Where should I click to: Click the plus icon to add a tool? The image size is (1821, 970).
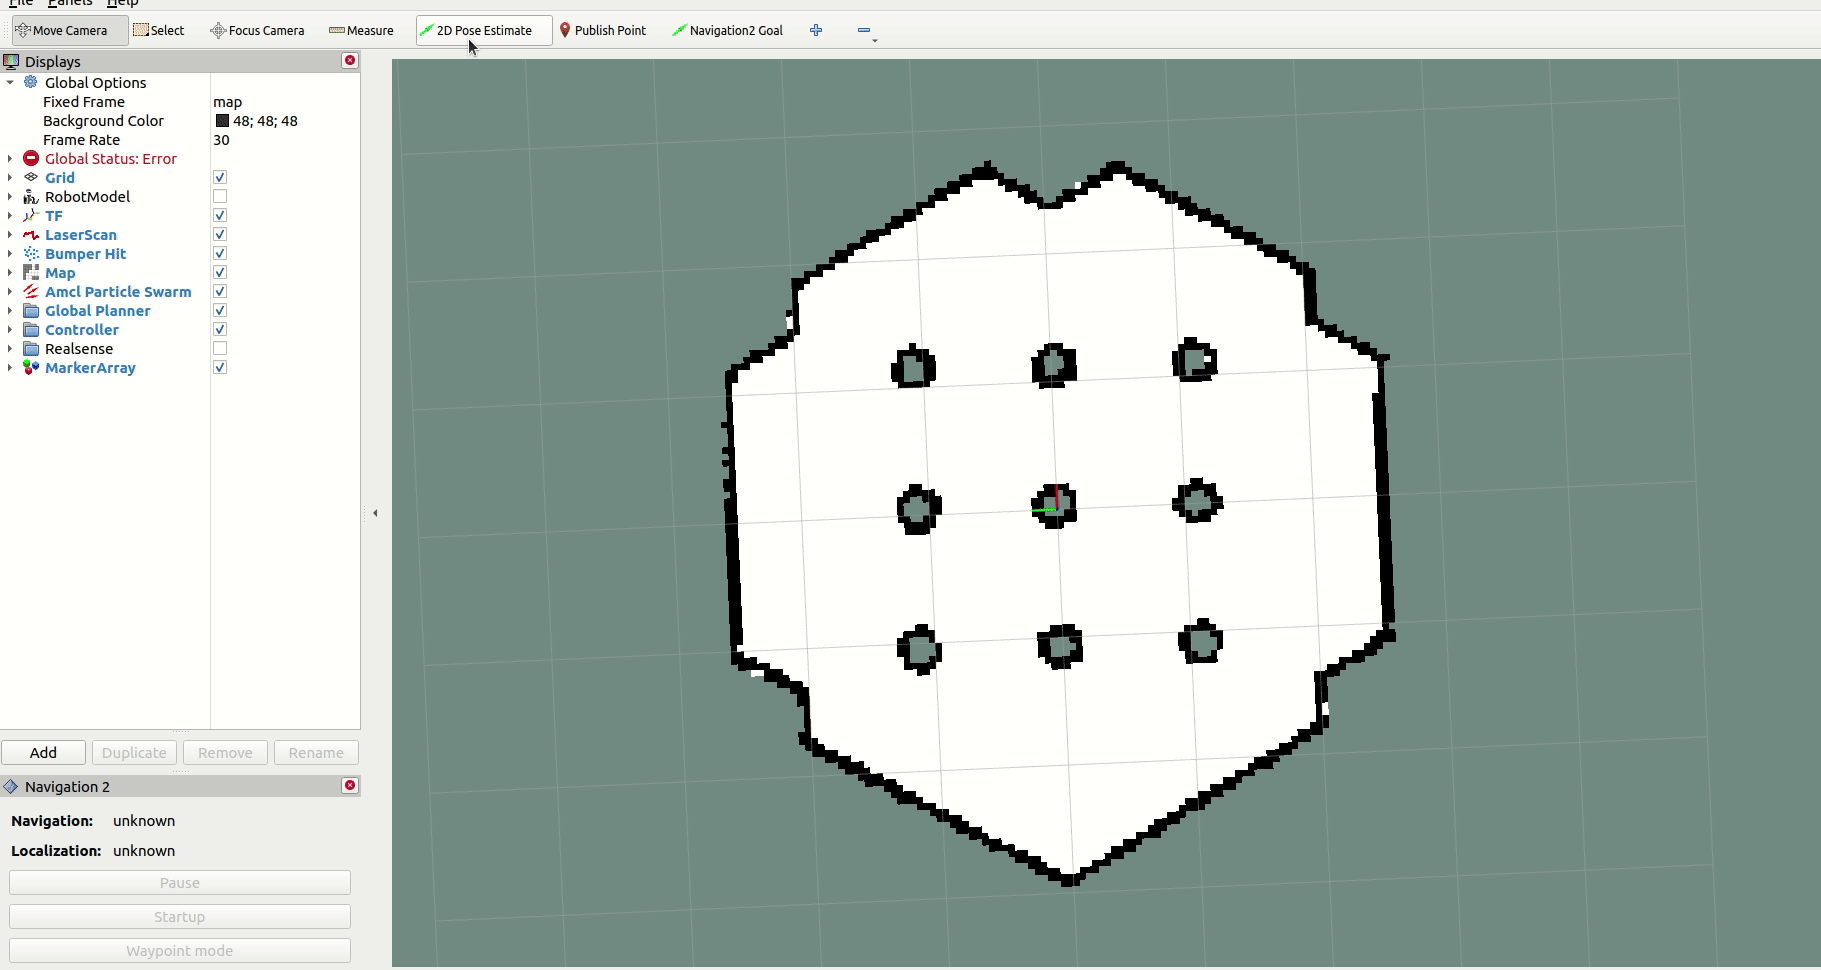(x=815, y=30)
